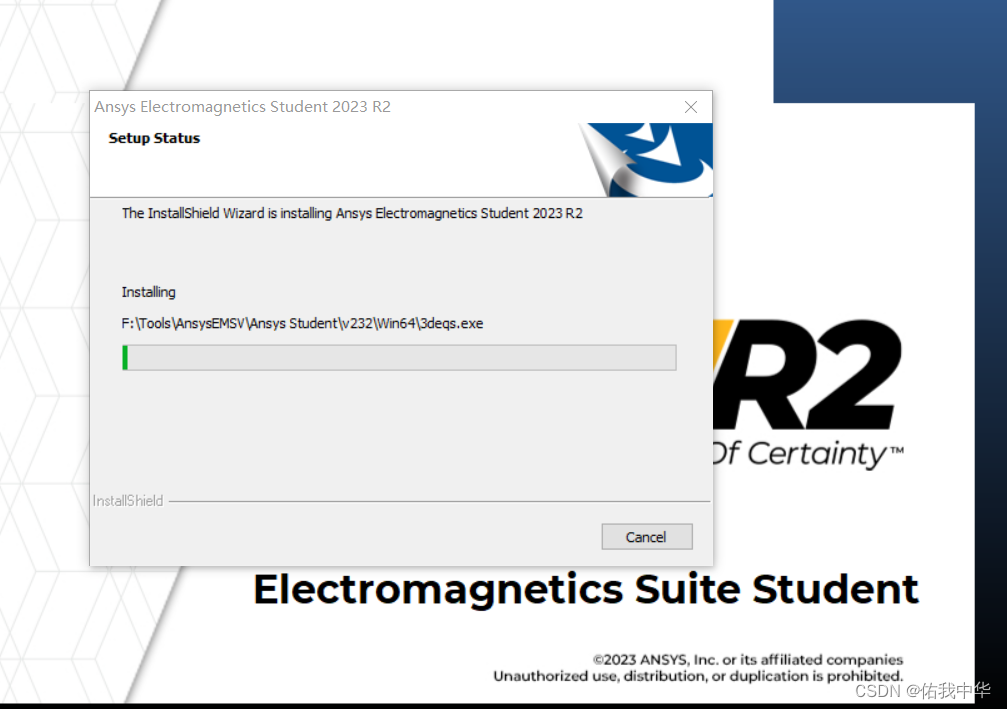Click the R2 logo on splash screen
Screen dimensions: 1007x709
[x=807, y=374]
